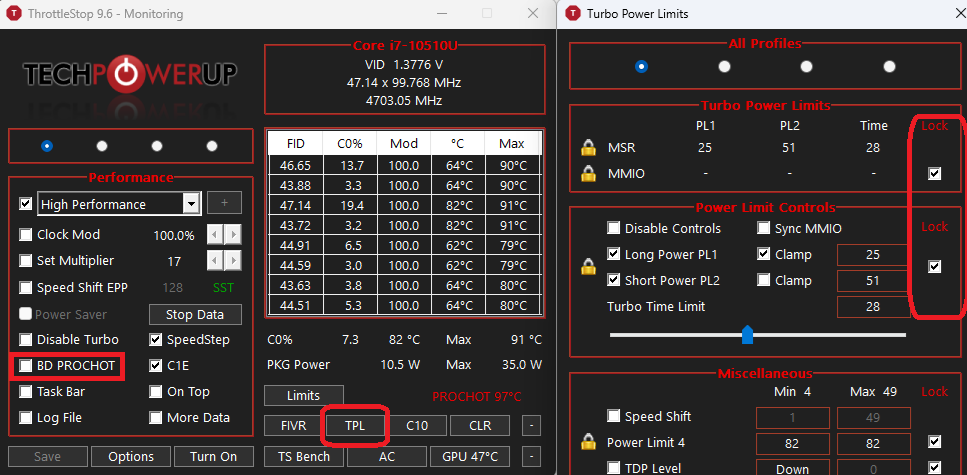This screenshot has height=475, width=967.
Task: Open the Options dialog
Action: click(x=131, y=456)
